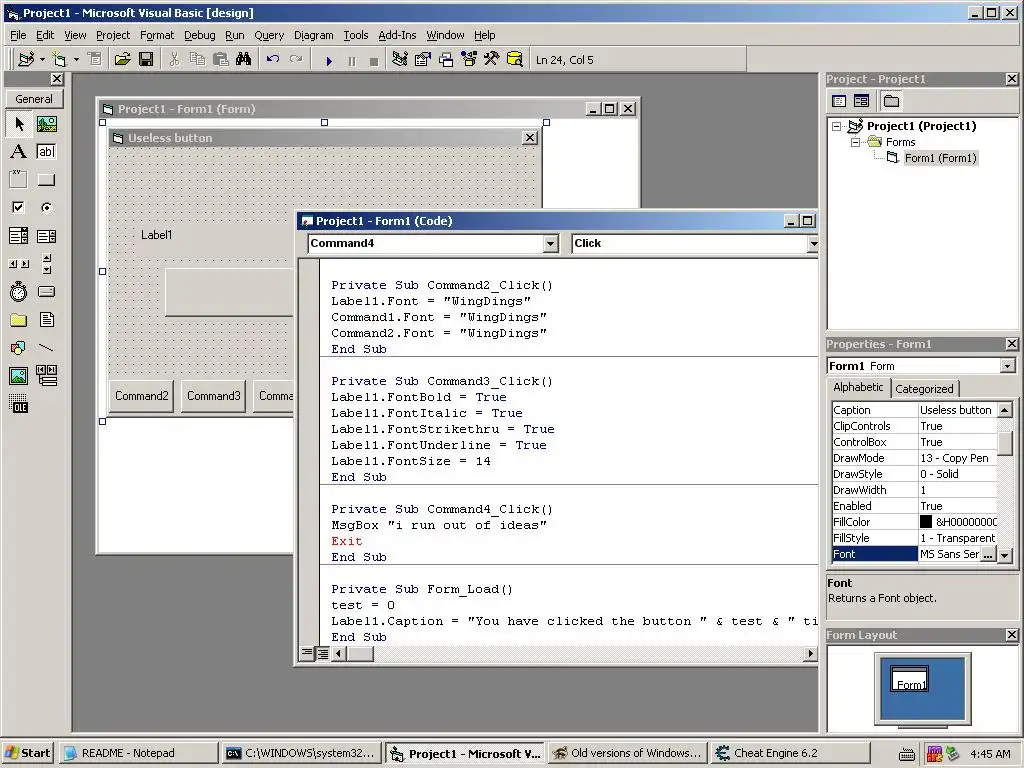Viewport: 1024px width, 768px height.
Task: Click View Object in Project panel
Action: click(x=861, y=101)
